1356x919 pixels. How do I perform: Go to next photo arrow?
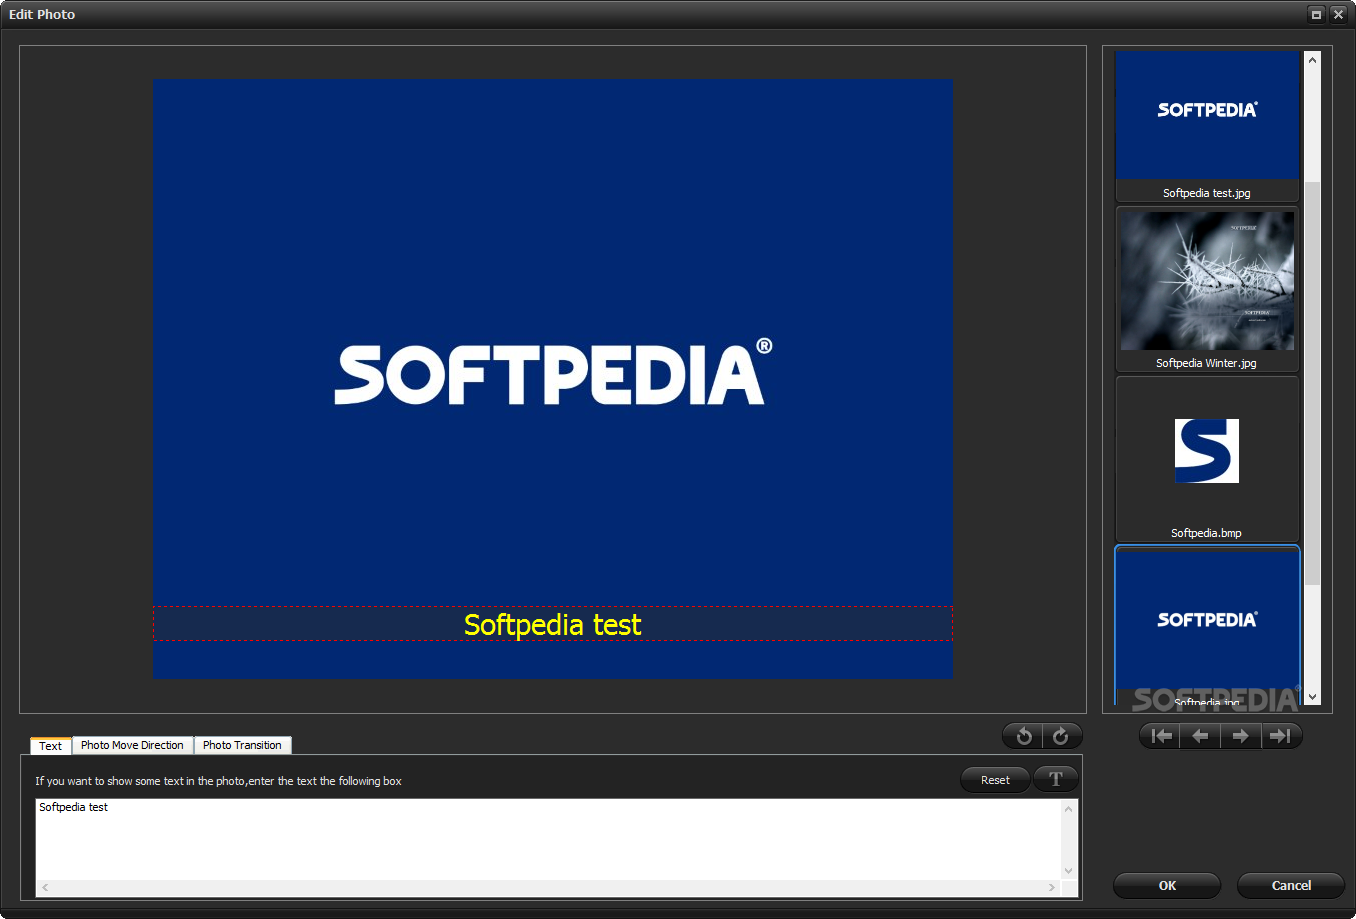point(1240,736)
